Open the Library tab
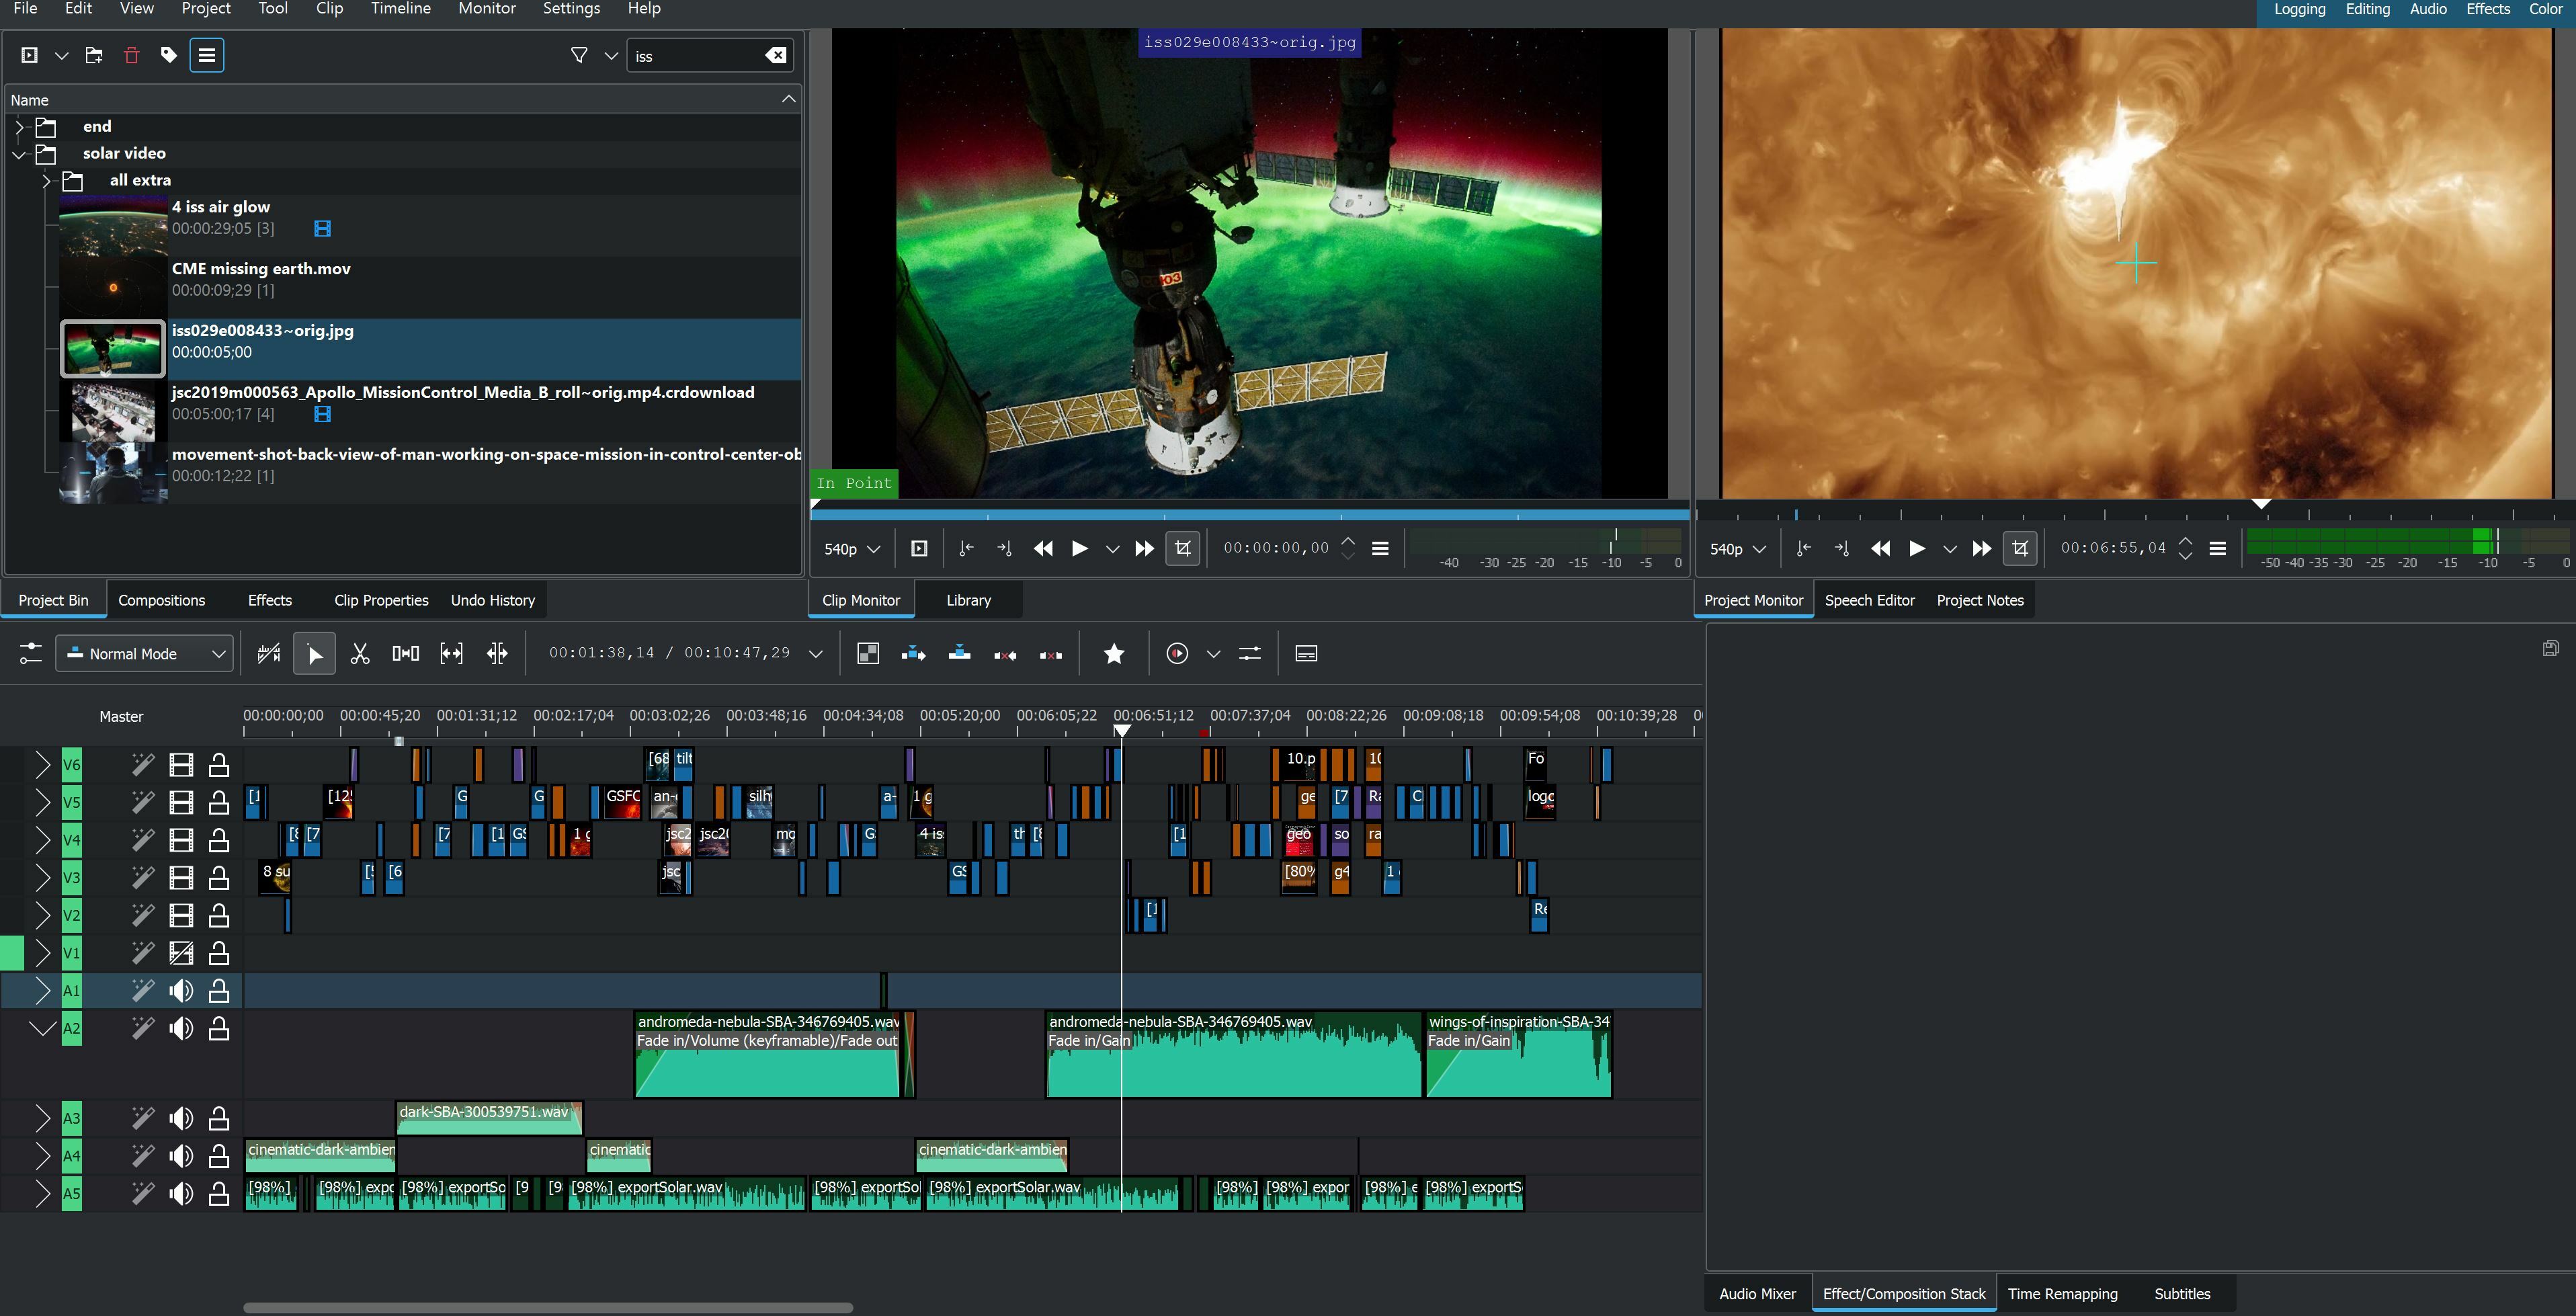2576x1316 pixels. click(x=969, y=600)
